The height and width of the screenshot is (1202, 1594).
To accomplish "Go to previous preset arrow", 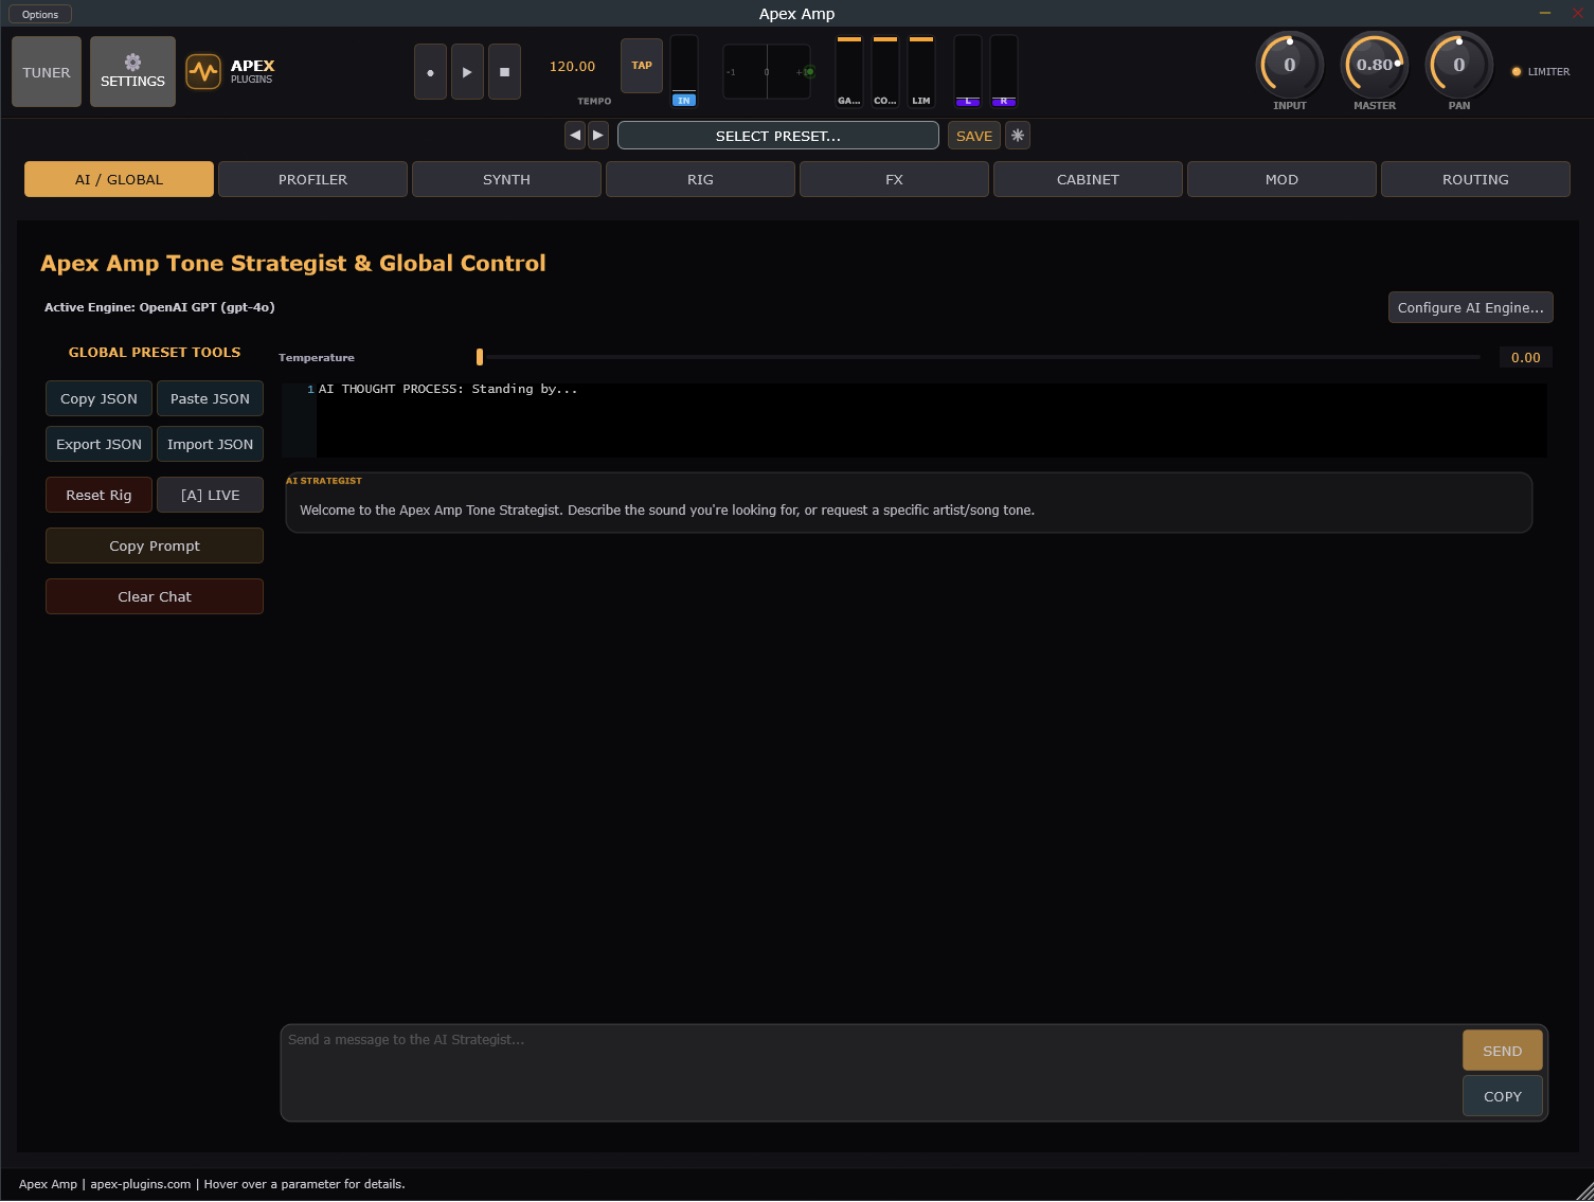I will tap(574, 135).
